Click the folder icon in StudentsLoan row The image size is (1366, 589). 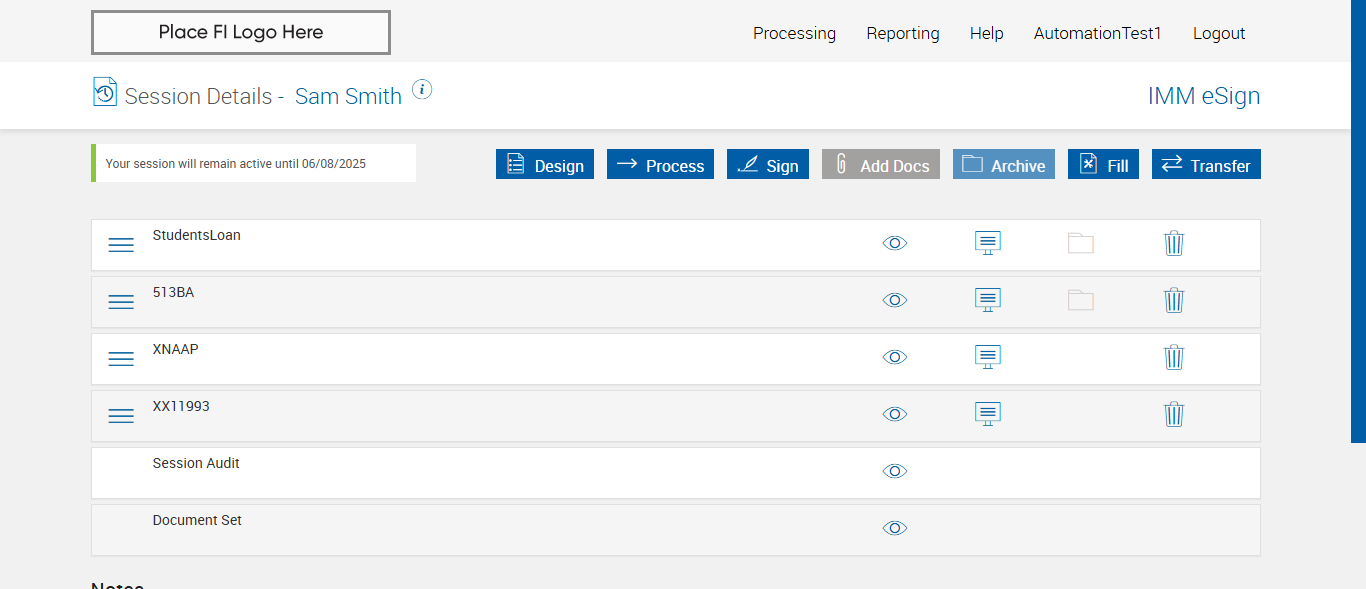pos(1081,243)
